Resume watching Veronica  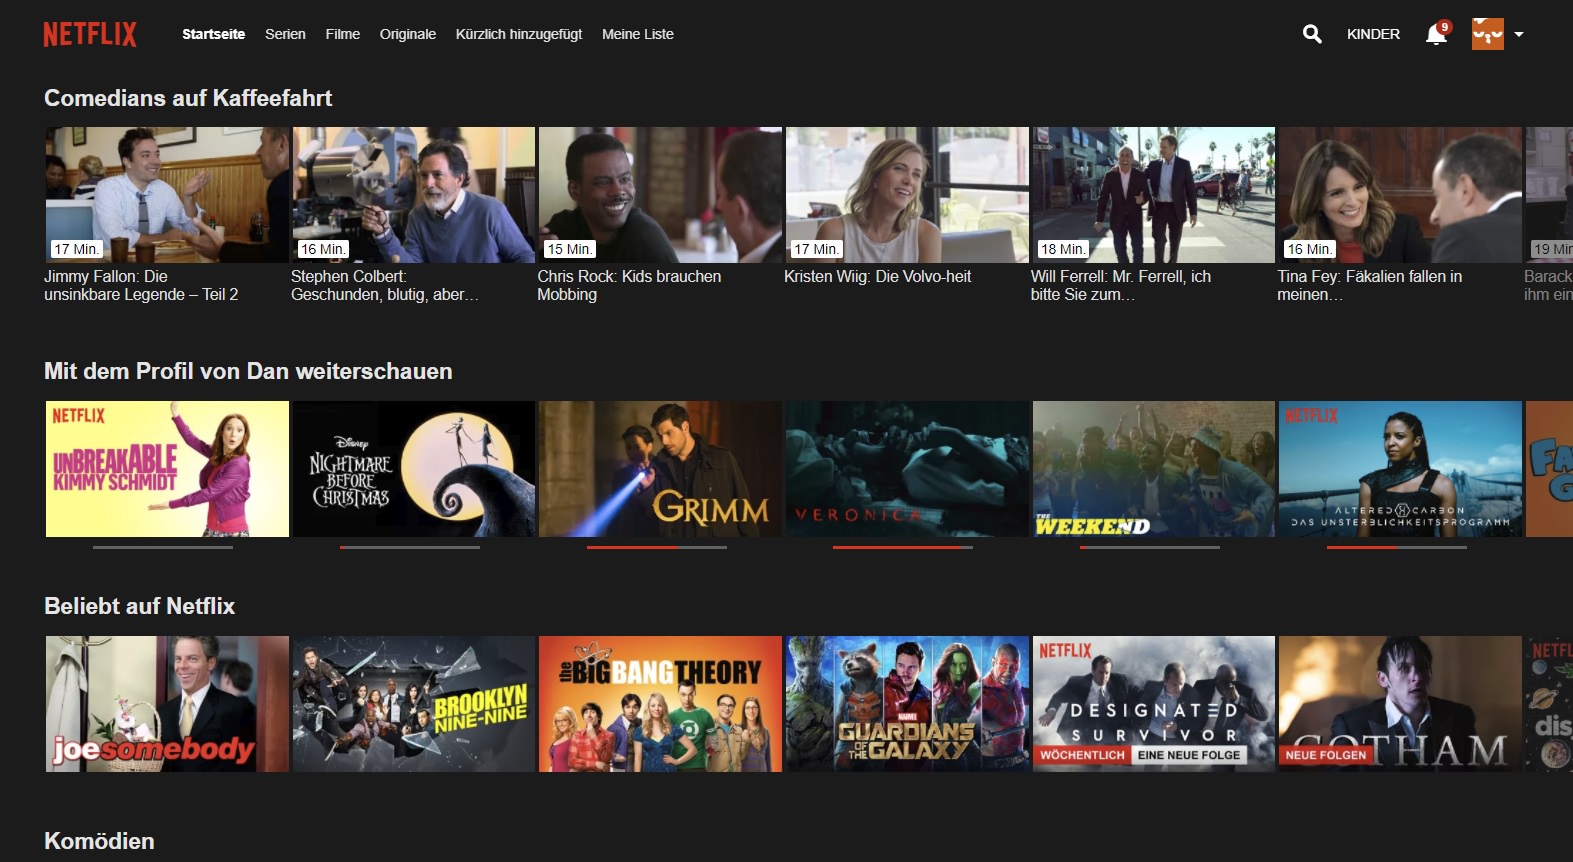(x=907, y=469)
